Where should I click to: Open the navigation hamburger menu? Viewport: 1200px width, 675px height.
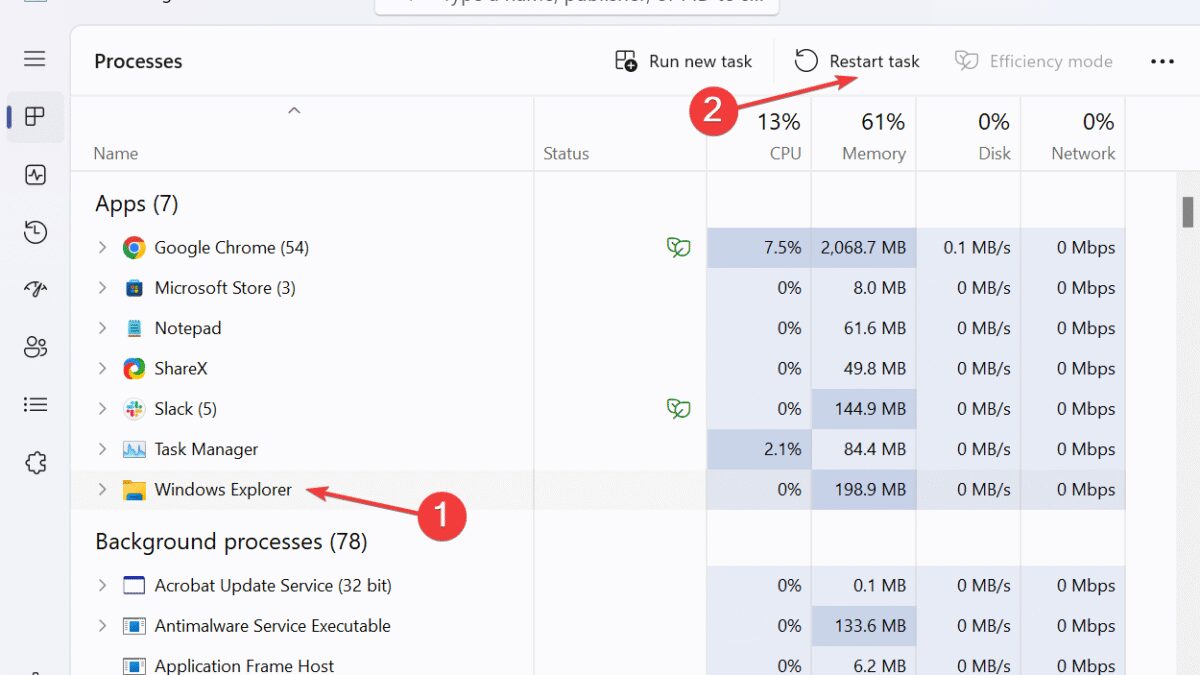(x=34, y=58)
